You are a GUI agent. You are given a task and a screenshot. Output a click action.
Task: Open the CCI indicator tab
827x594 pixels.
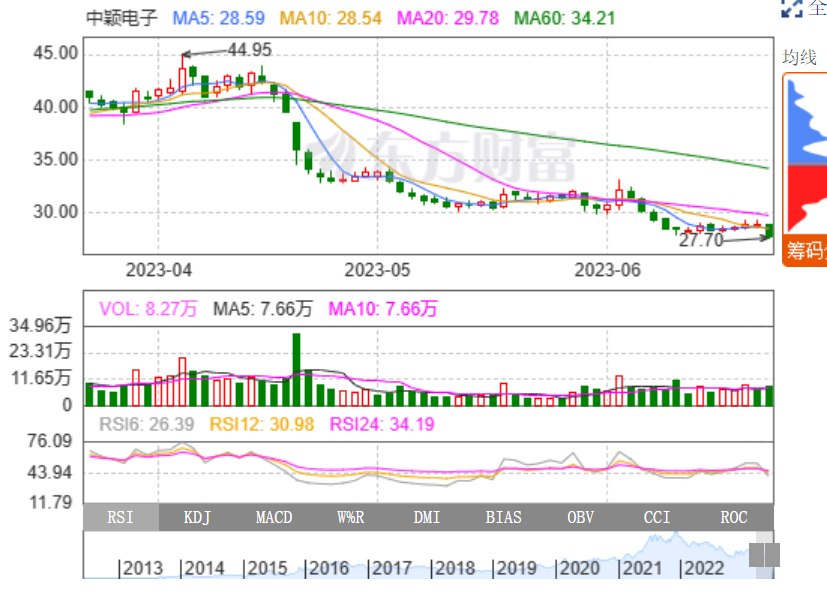(658, 517)
